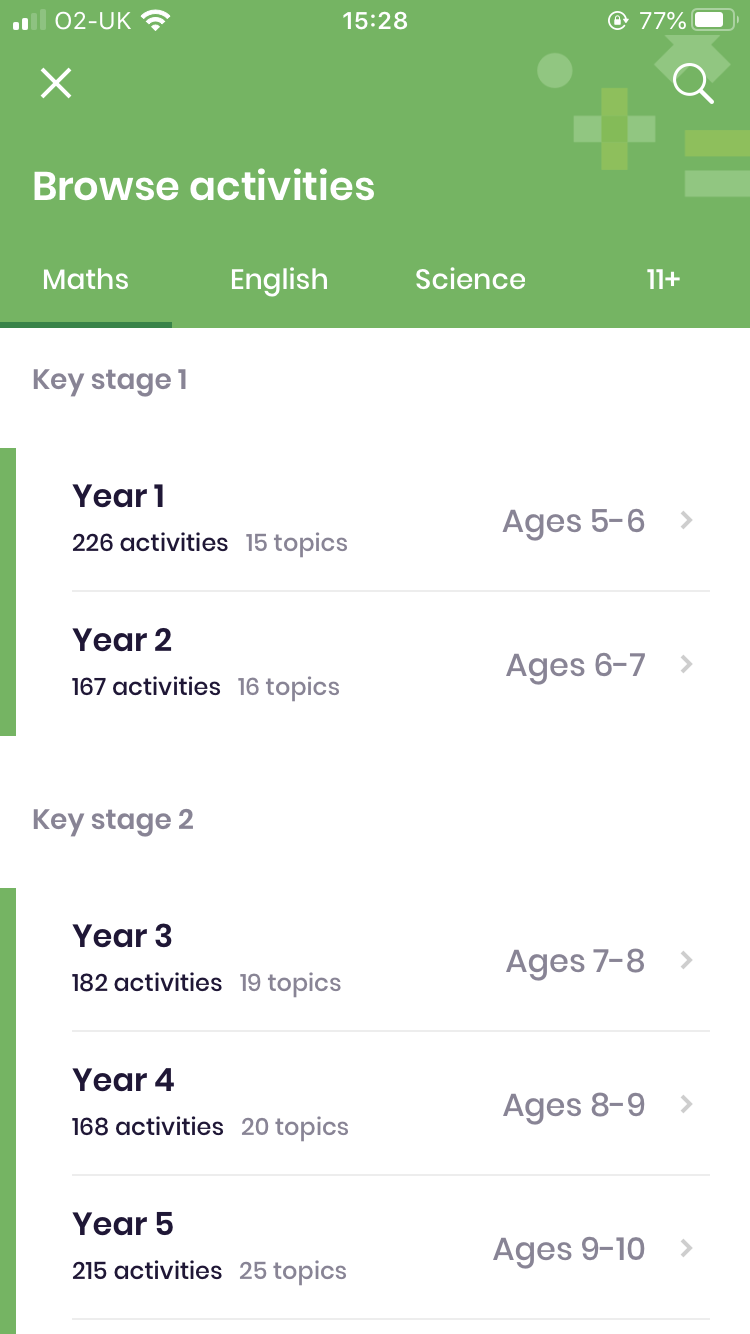750x1334 pixels.
Task: Open Year 1 activities title
Action: (x=118, y=496)
